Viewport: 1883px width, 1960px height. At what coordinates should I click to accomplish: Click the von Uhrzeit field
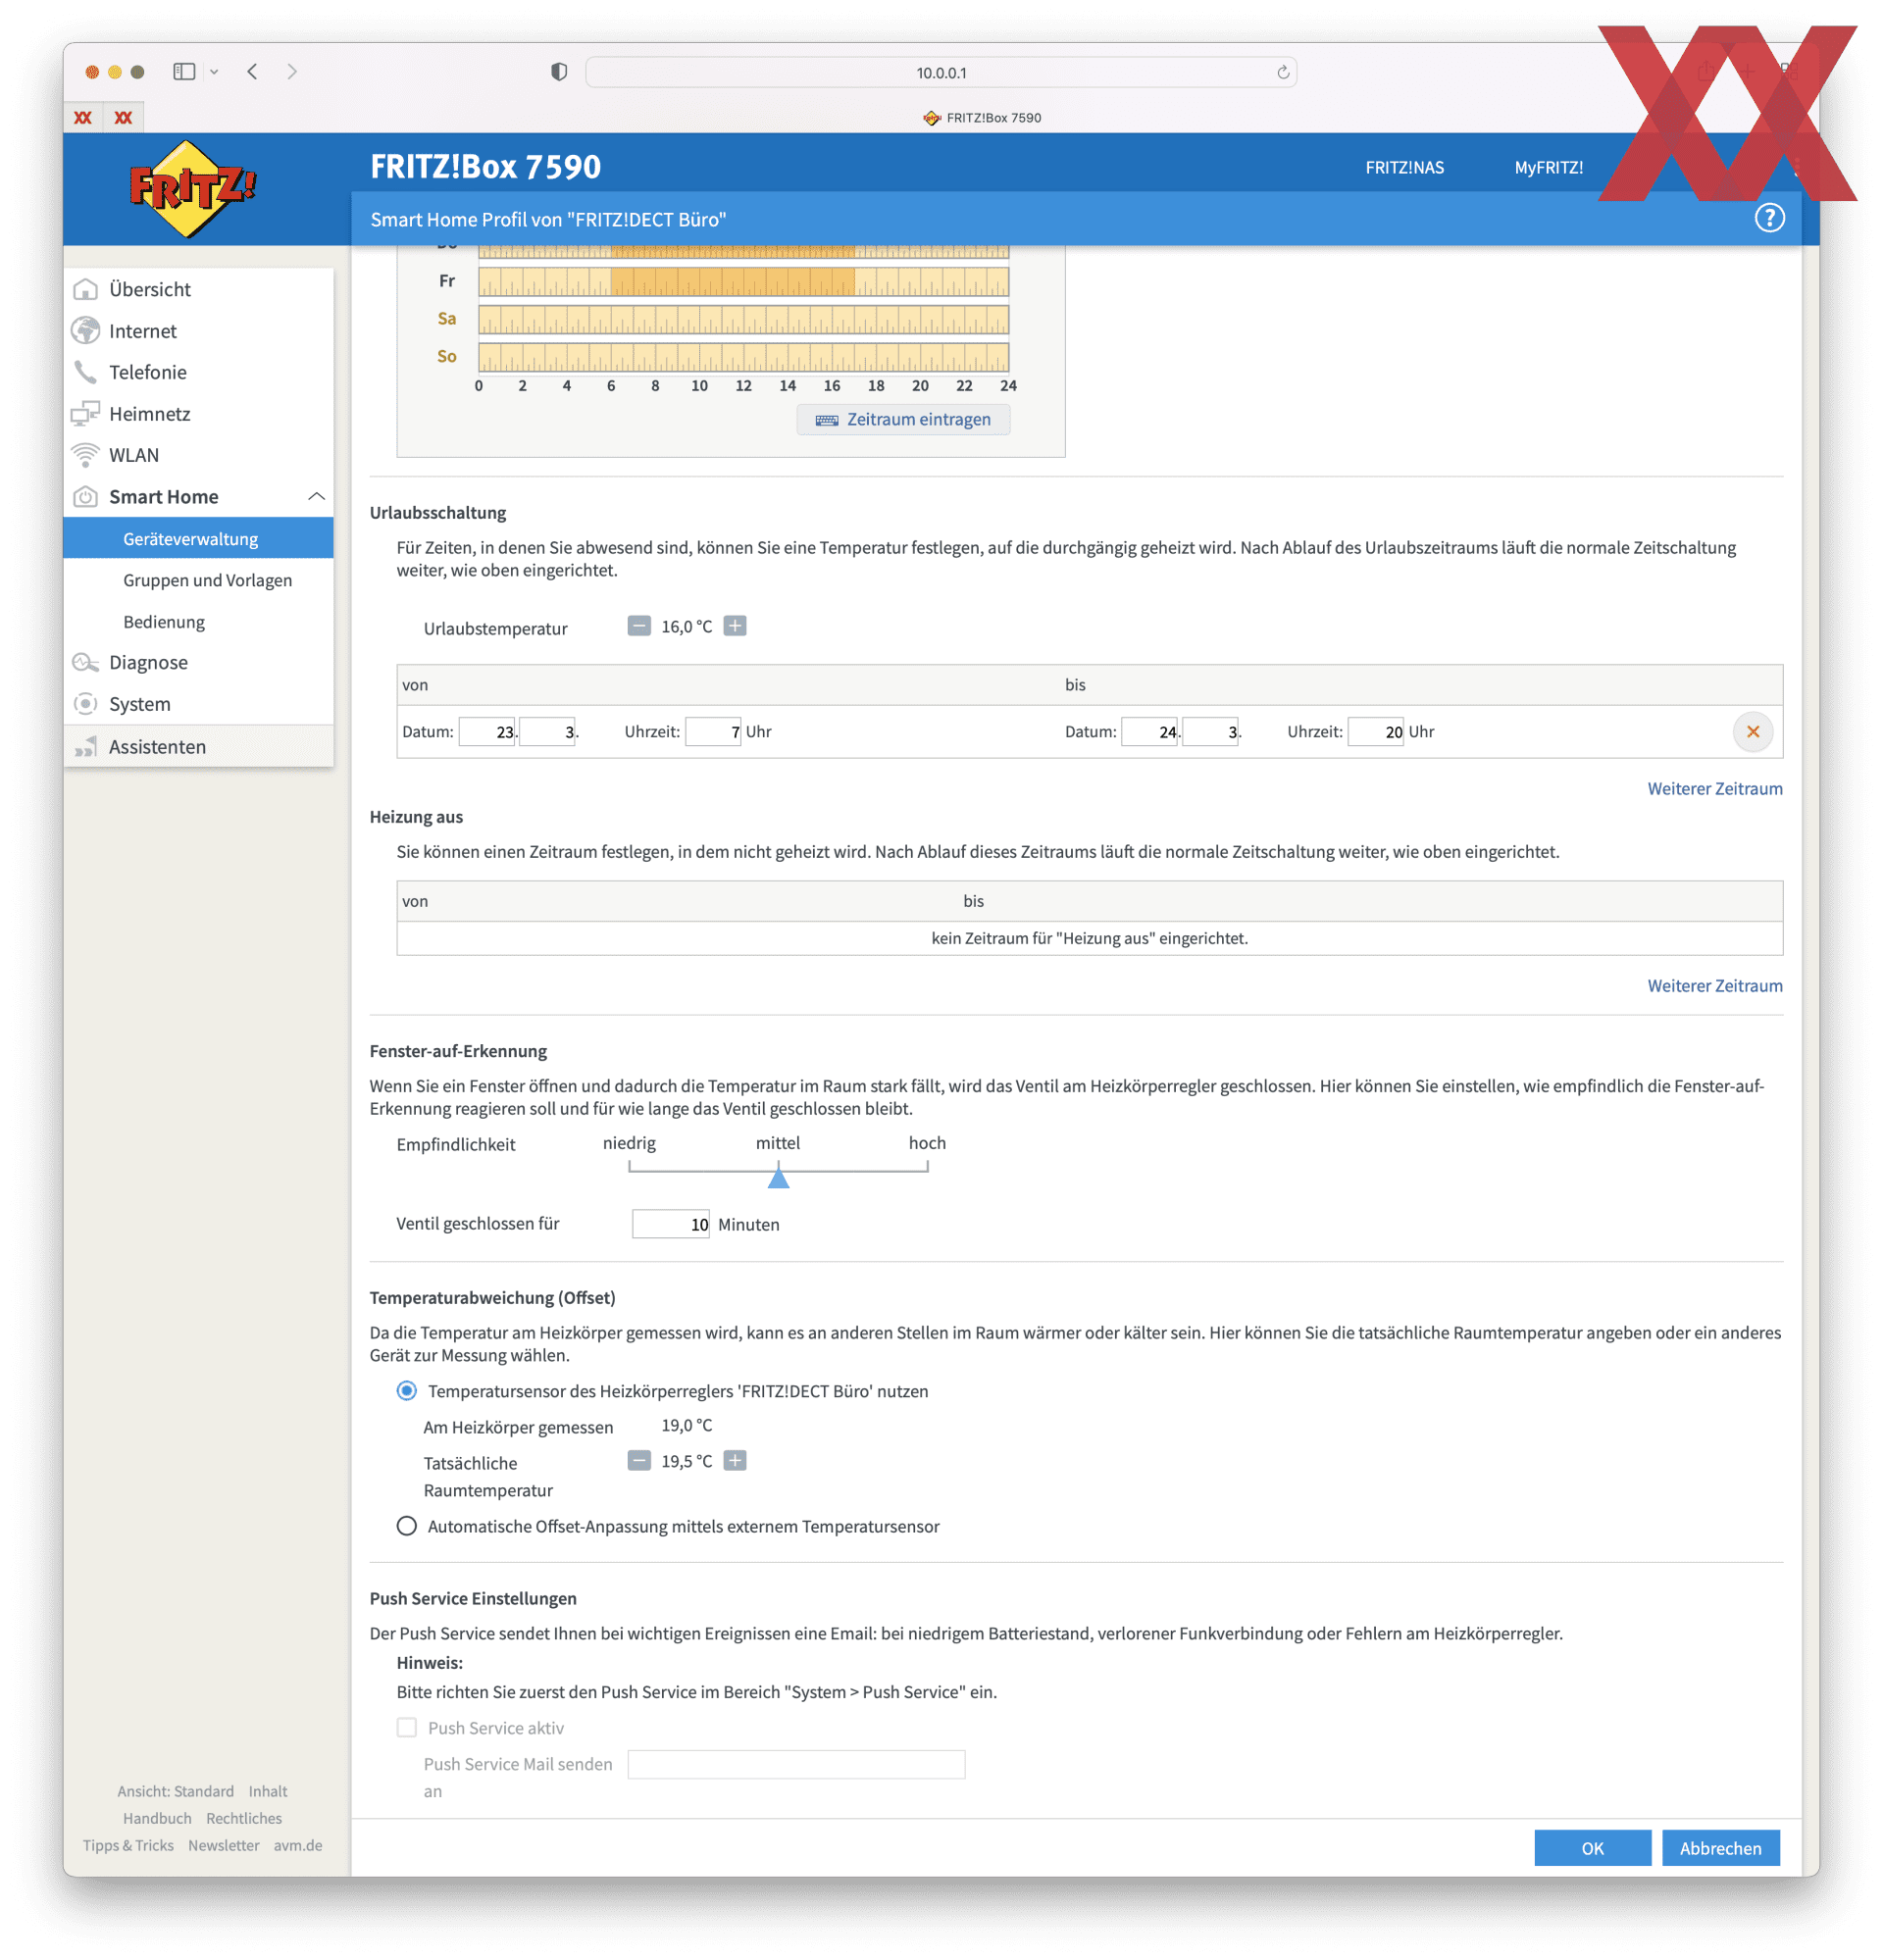713,732
